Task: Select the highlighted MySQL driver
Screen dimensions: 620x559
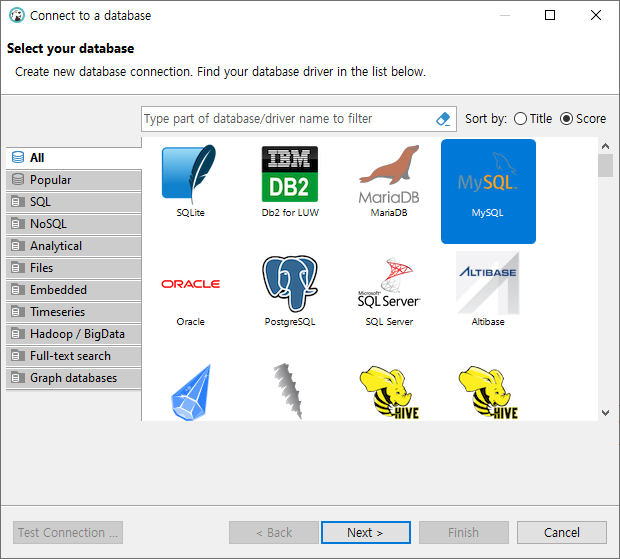Action: [x=488, y=191]
